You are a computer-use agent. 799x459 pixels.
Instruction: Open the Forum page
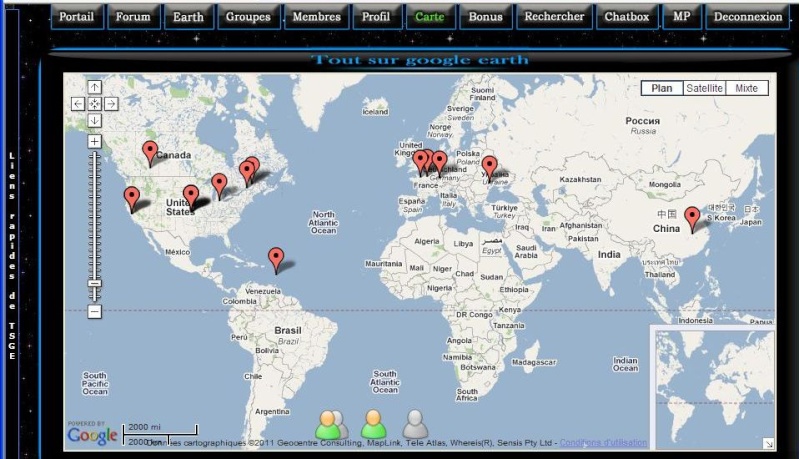click(x=134, y=17)
